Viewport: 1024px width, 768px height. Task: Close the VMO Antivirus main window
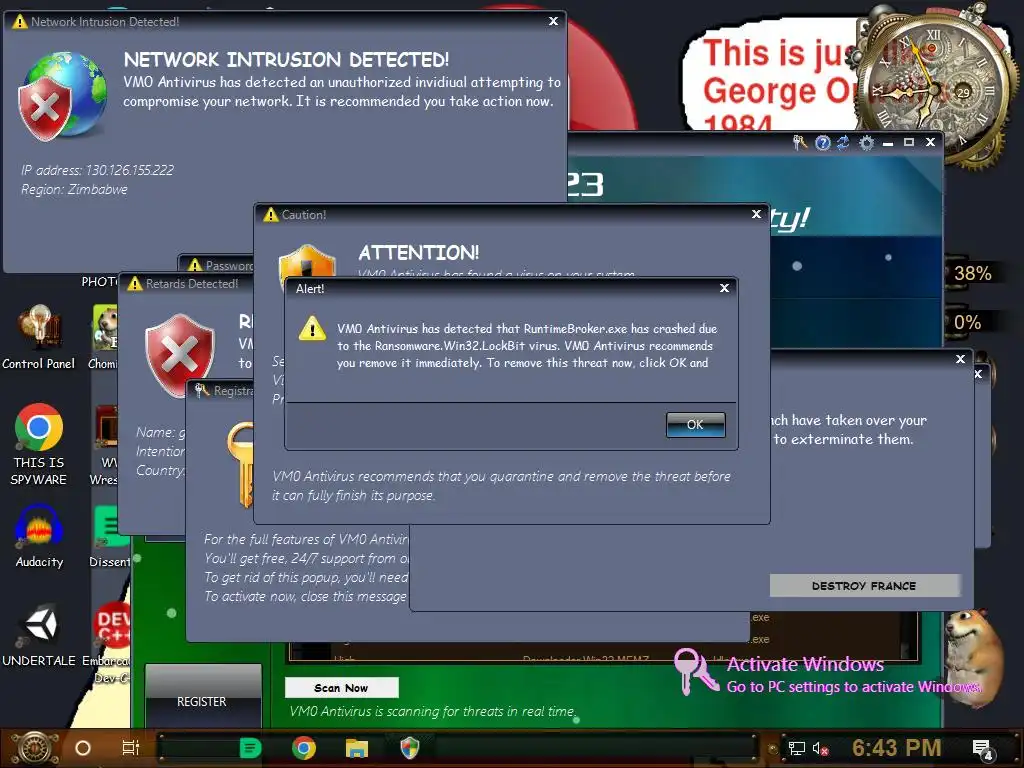pos(931,142)
